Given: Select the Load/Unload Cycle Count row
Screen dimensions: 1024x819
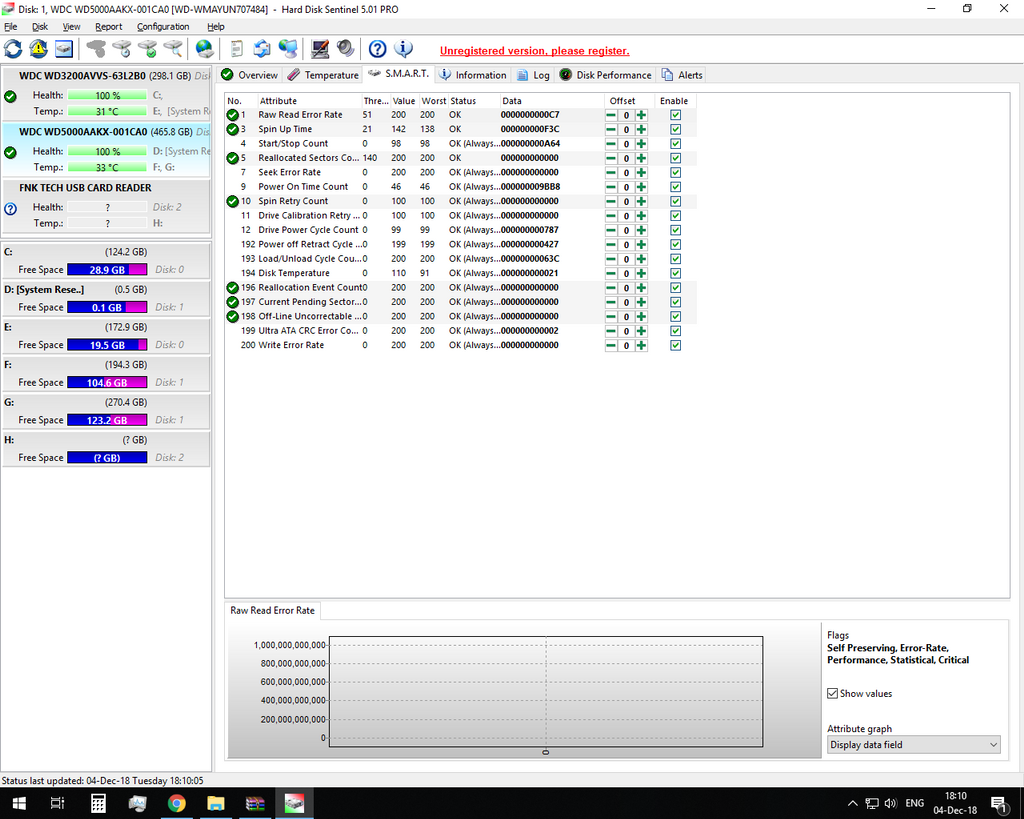Looking at the screenshot, I should tap(461, 259).
